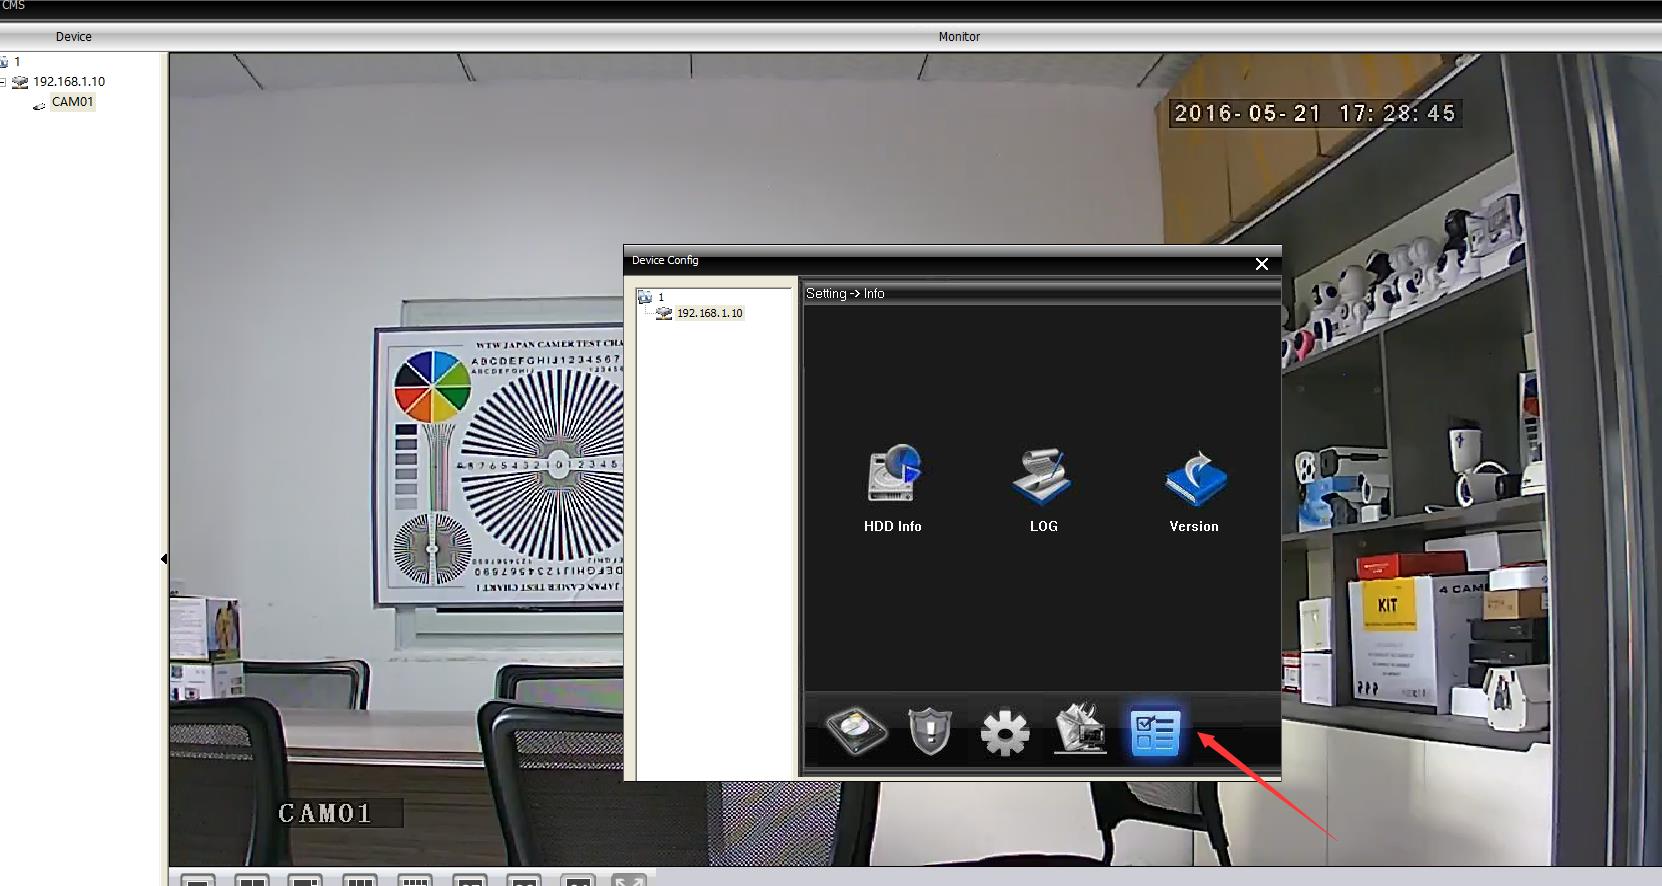Click the Device panel header
The height and width of the screenshot is (886, 1662).
click(73, 37)
